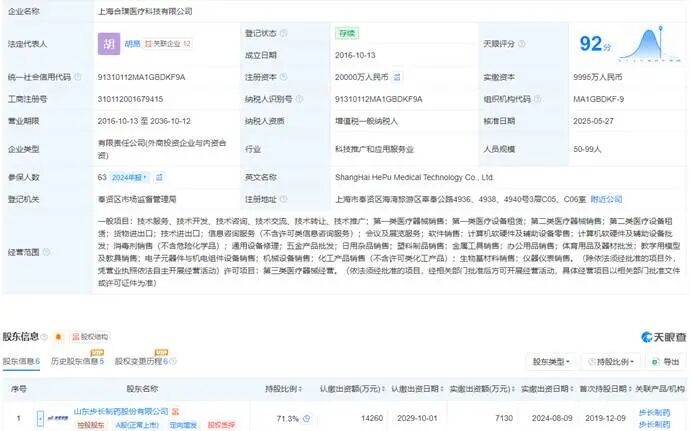
Task: Sort by 首次持股日期 column header
Action: [606, 389]
